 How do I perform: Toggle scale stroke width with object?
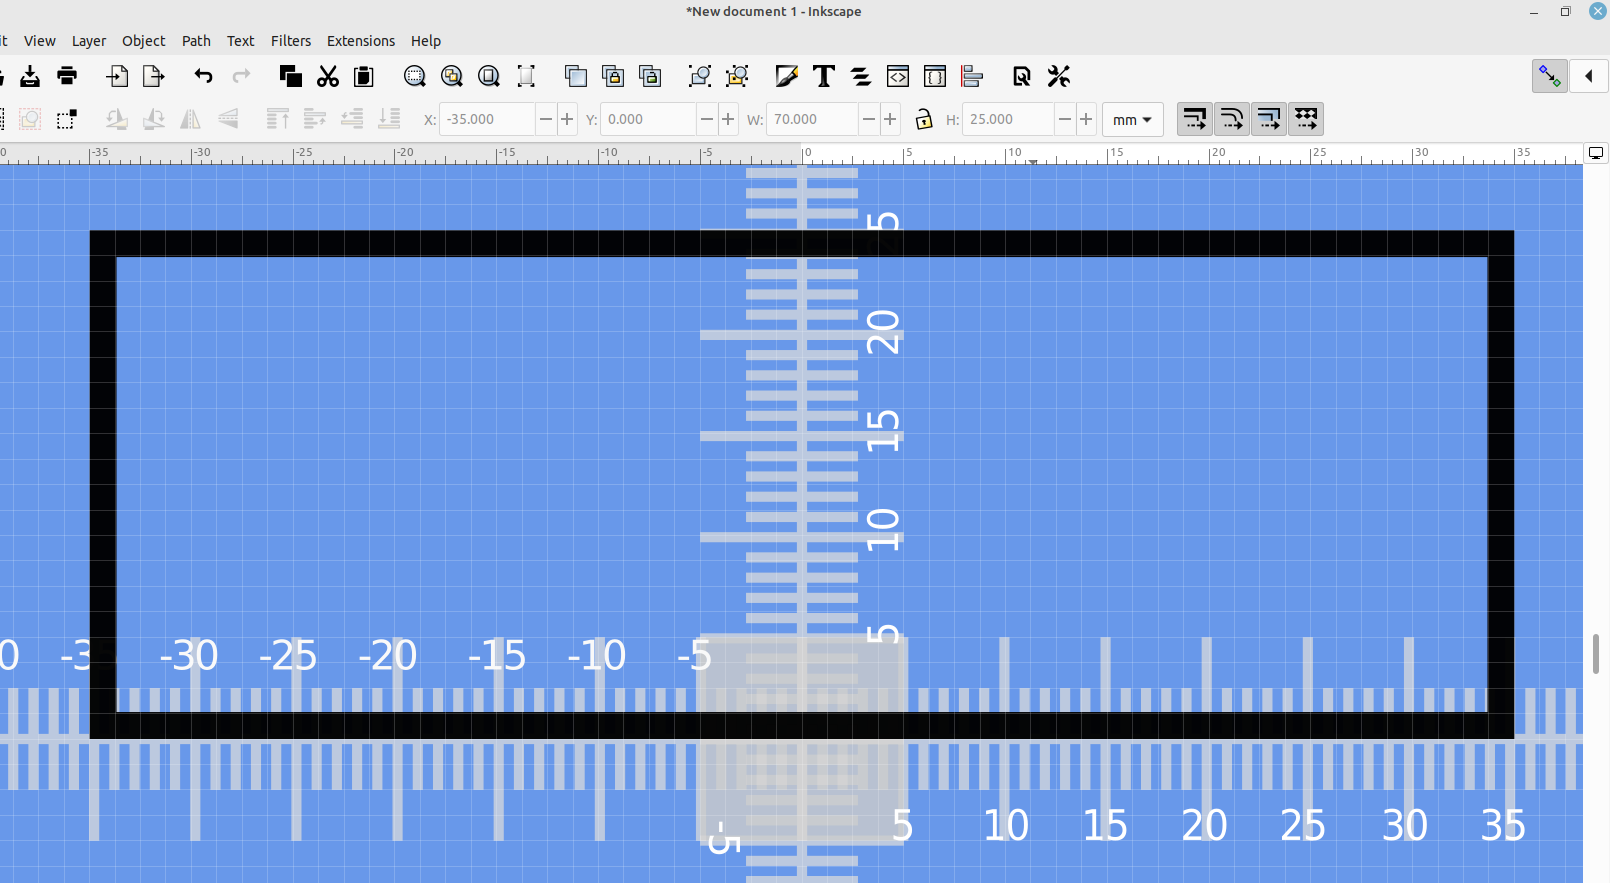click(x=1194, y=119)
